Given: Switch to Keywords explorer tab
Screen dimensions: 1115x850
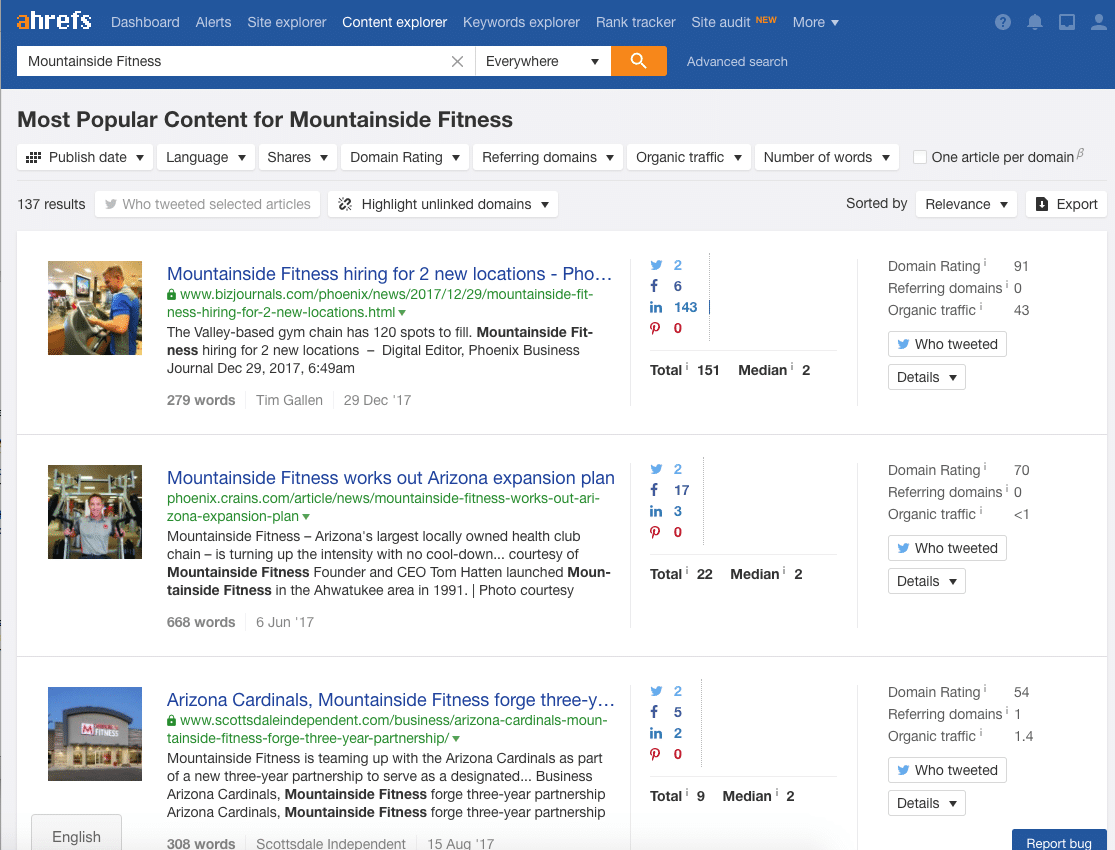Looking at the screenshot, I should pos(521,22).
